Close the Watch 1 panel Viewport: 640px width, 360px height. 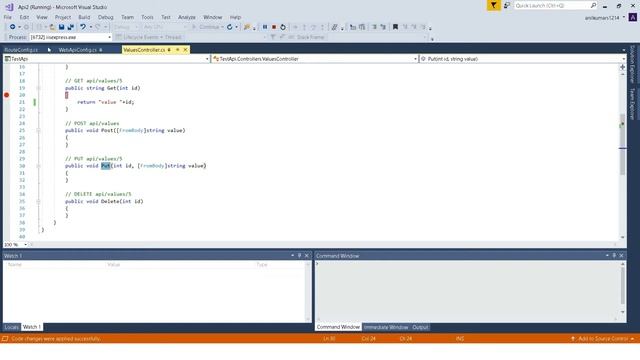click(307, 256)
